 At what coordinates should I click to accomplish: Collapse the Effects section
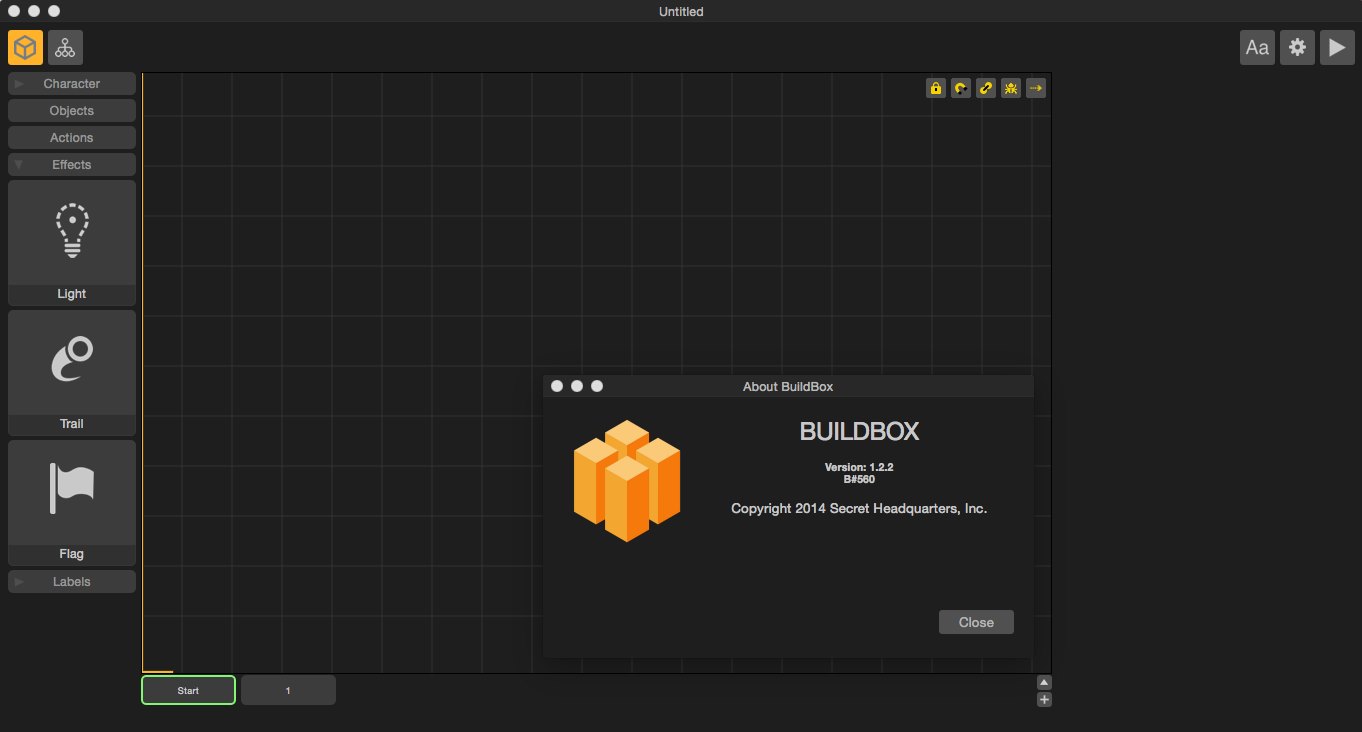point(72,165)
